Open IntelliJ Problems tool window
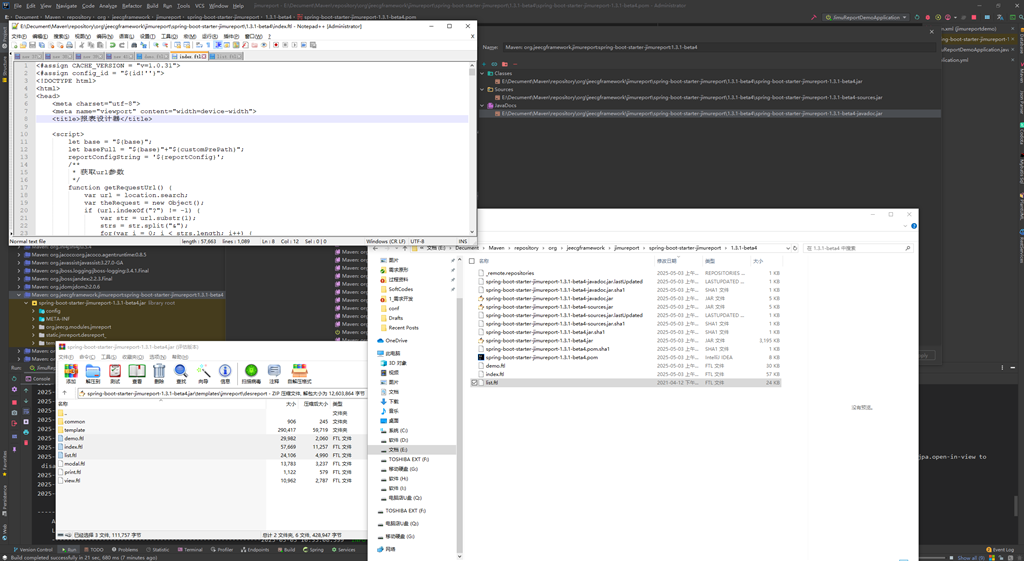Screen dimensions: 1024x561 [125, 550]
